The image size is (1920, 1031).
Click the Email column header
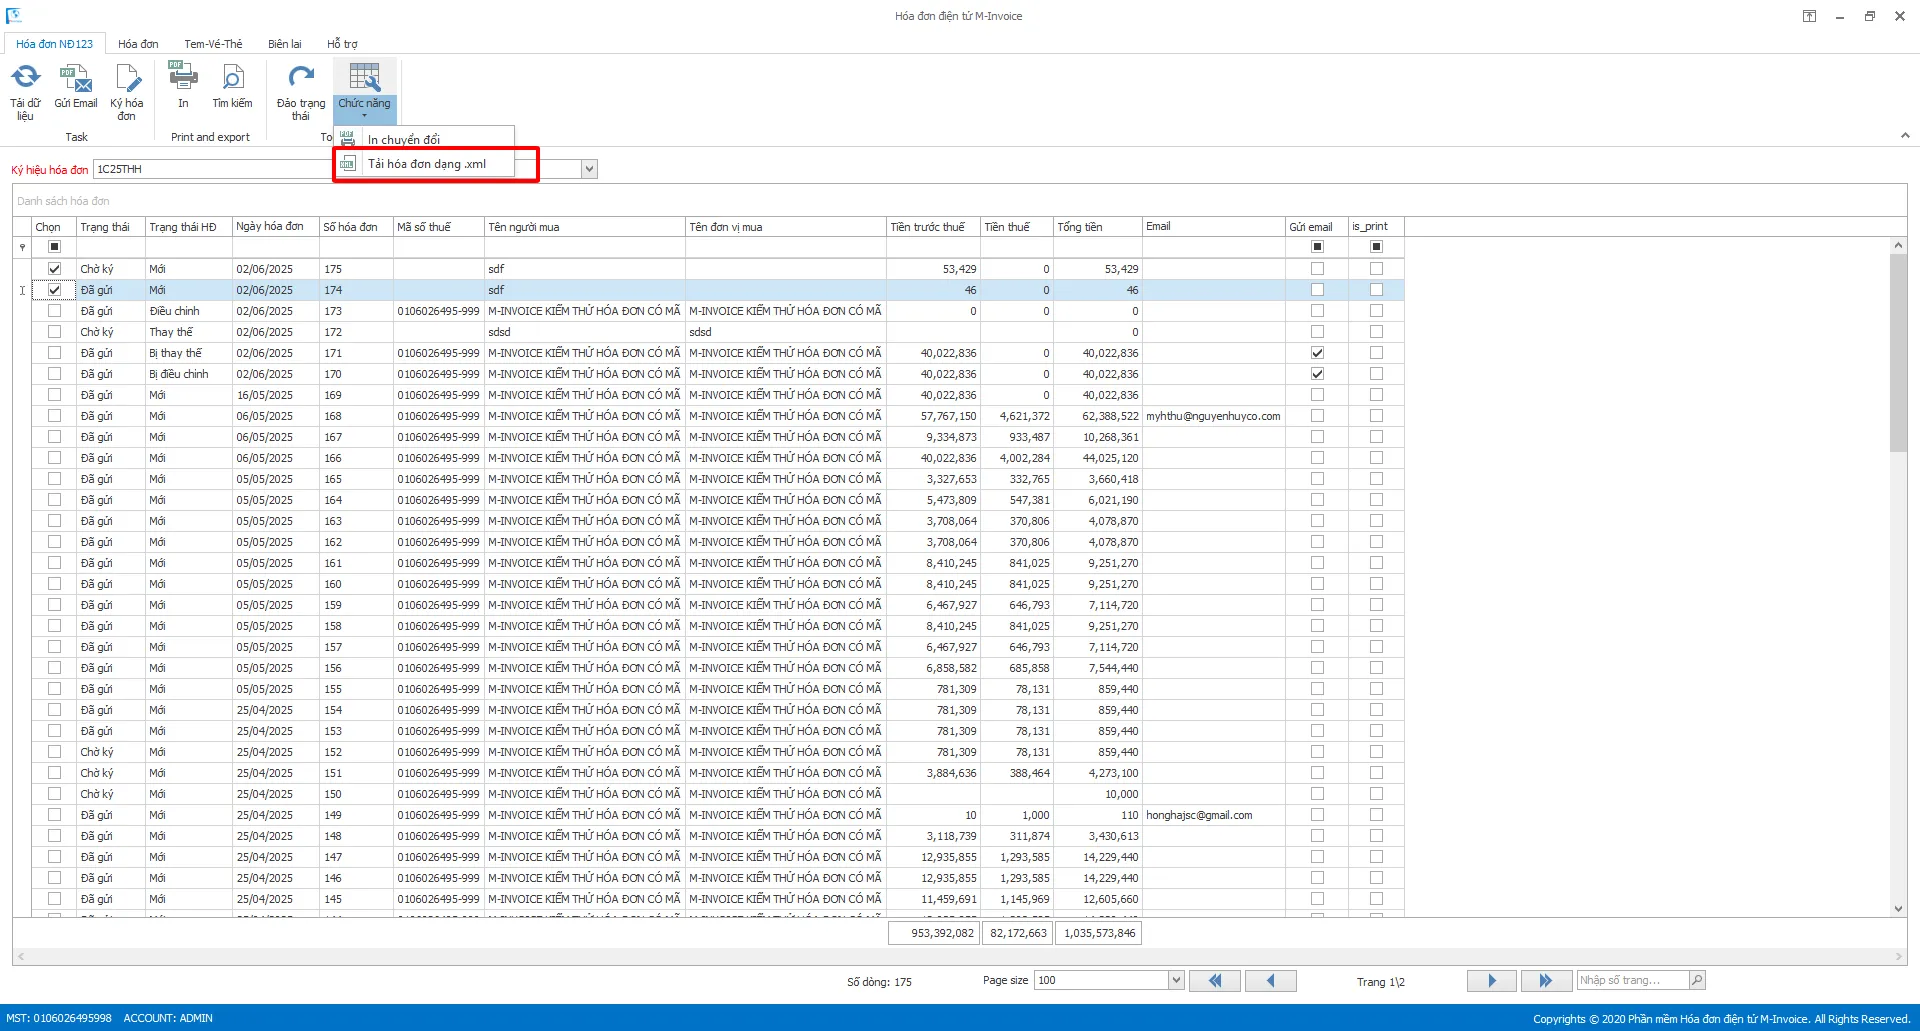tap(1213, 227)
